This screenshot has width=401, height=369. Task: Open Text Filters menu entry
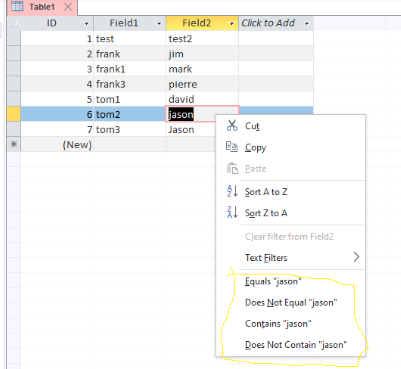tap(290, 257)
